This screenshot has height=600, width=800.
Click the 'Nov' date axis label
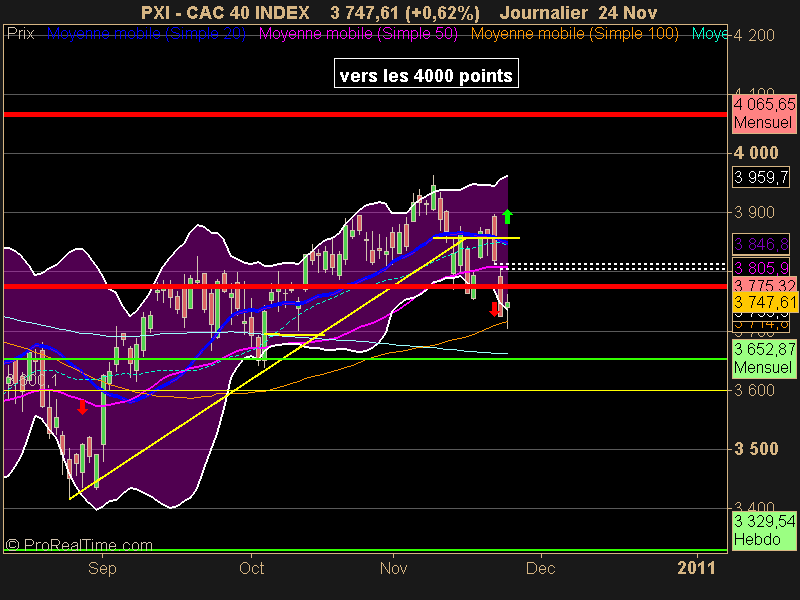coord(393,568)
